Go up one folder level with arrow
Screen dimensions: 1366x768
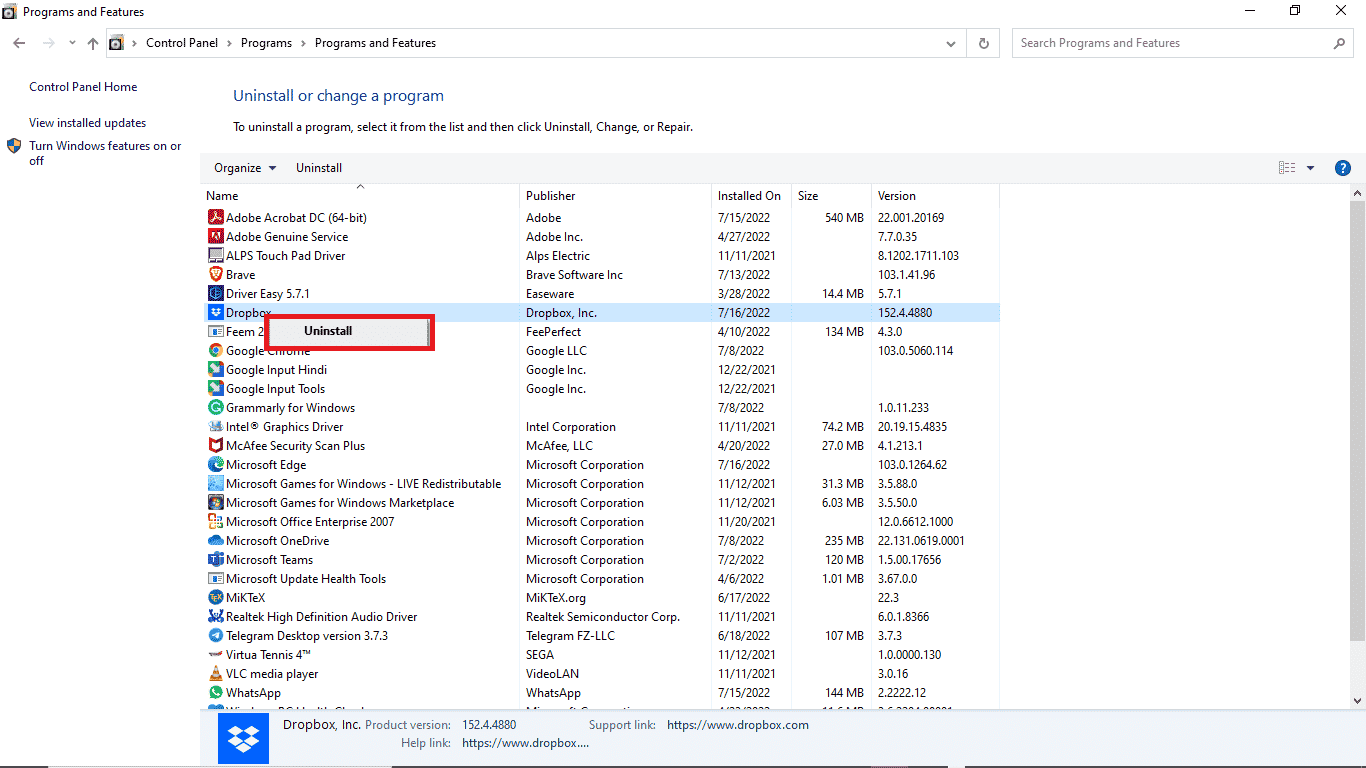[x=93, y=43]
